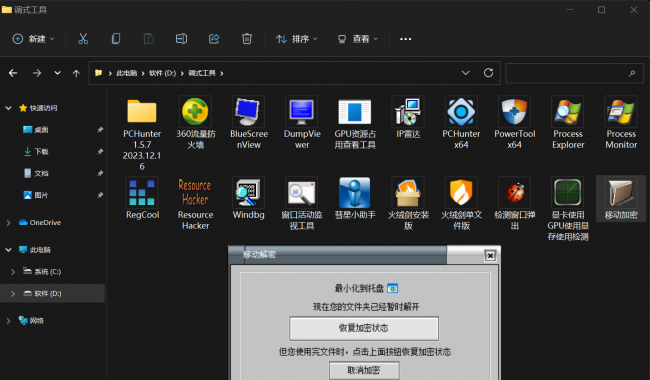Open Process Explorer

[568, 111]
